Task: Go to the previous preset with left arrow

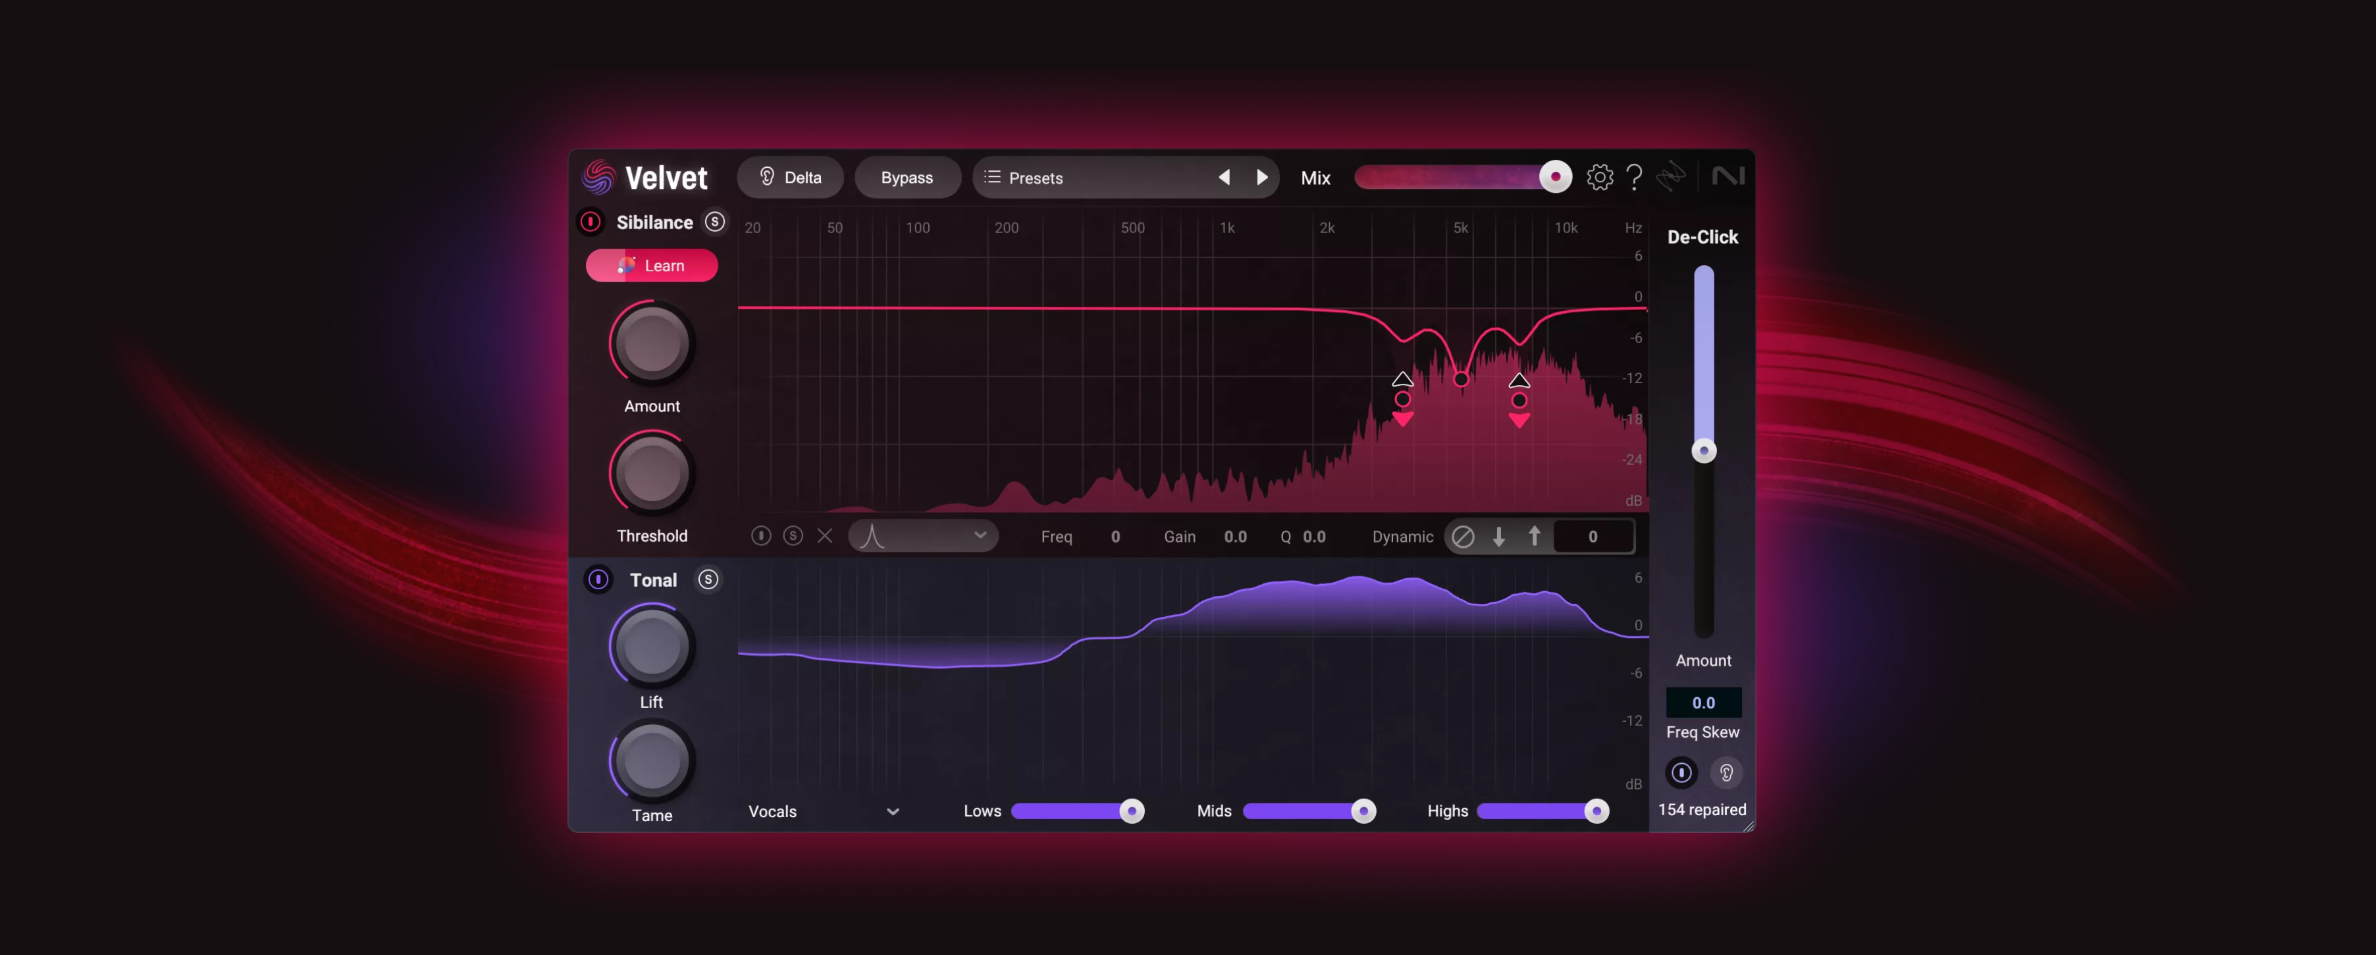Action: [1224, 177]
